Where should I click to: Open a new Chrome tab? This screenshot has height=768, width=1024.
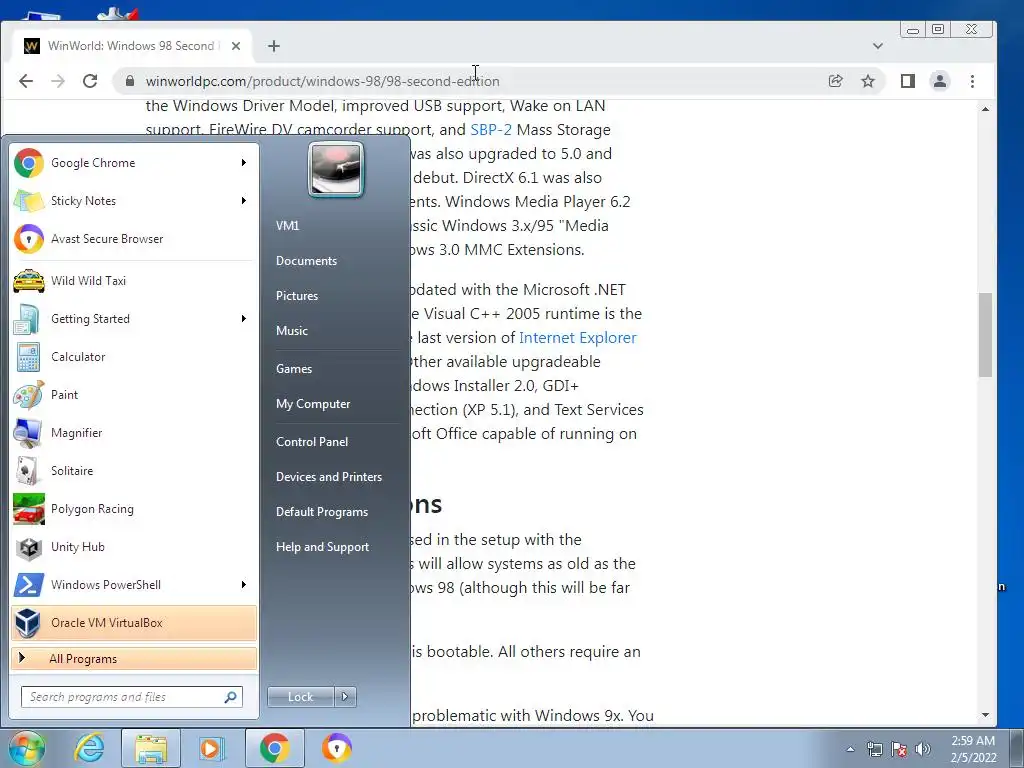click(274, 46)
